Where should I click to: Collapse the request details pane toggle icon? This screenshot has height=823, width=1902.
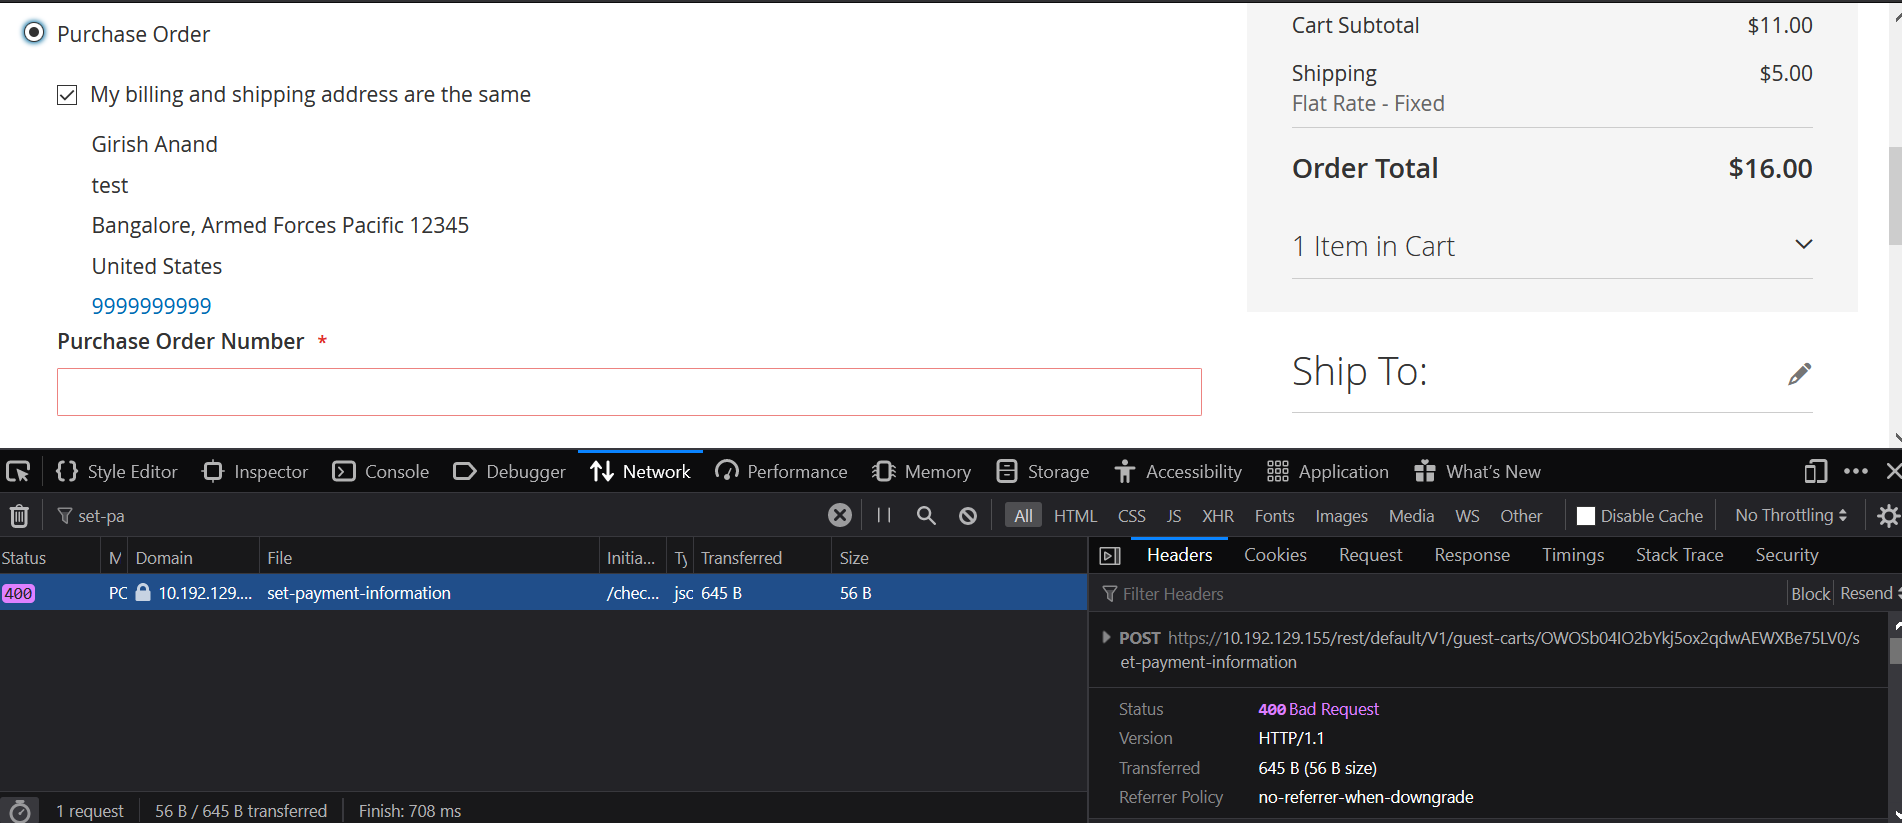[x=1110, y=556]
